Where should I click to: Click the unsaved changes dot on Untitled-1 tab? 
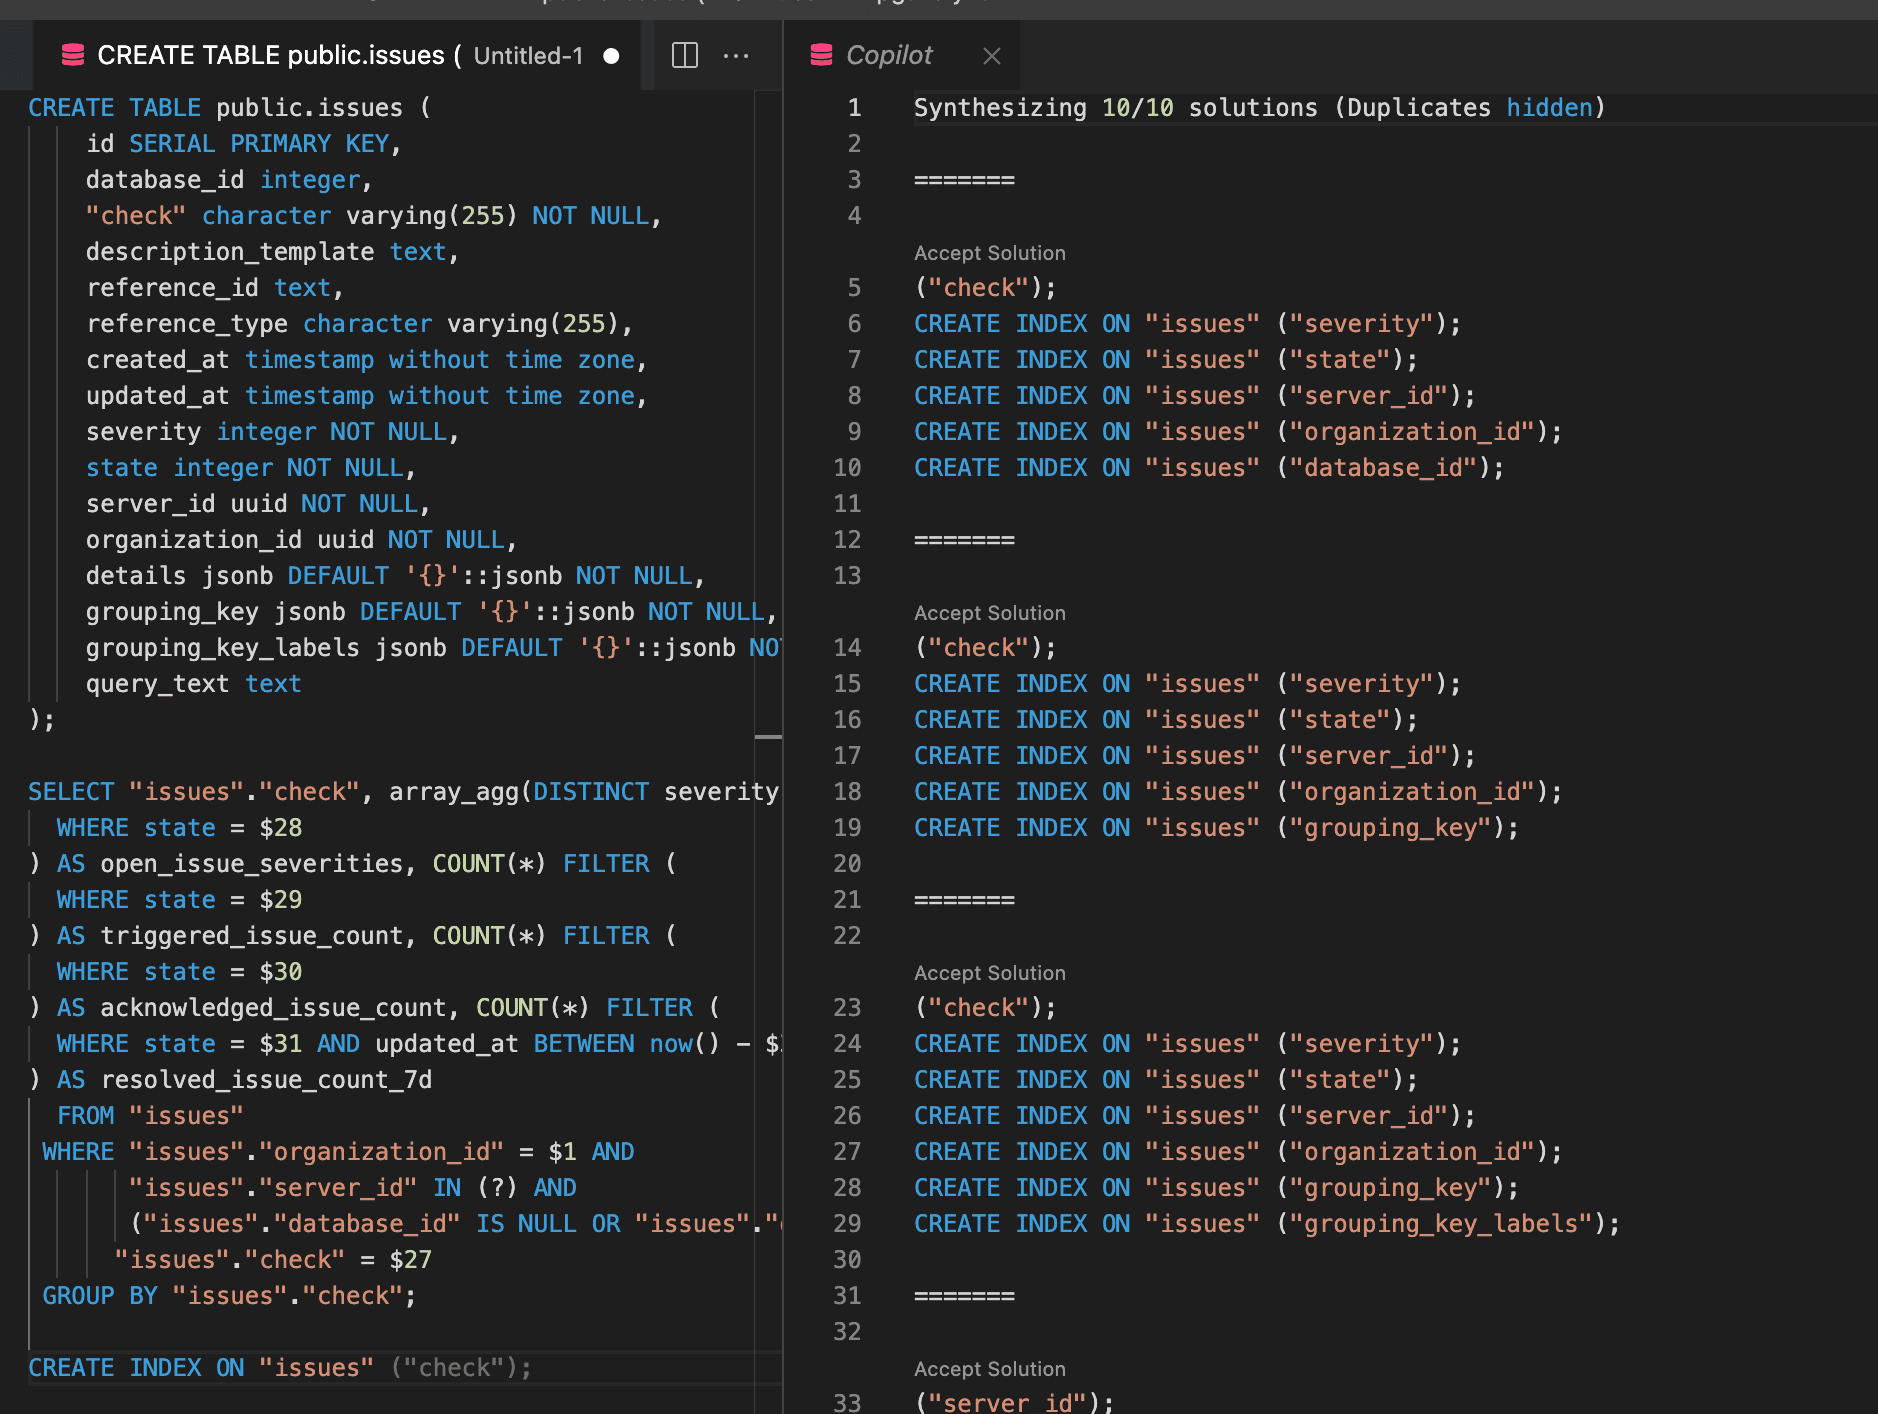[x=611, y=56]
